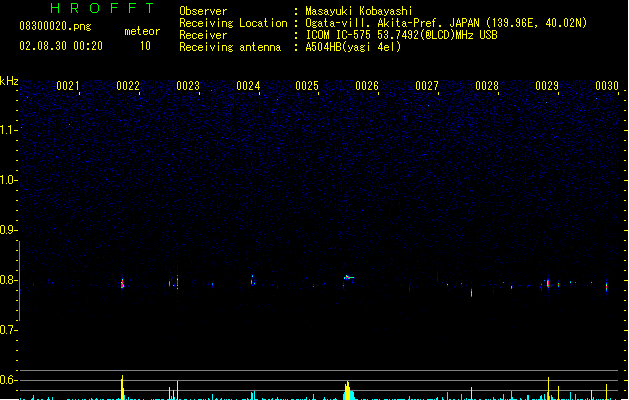Click the 0.7 kHz axis label
The width and height of the screenshot is (629, 400).
pyautogui.click(x=8, y=330)
